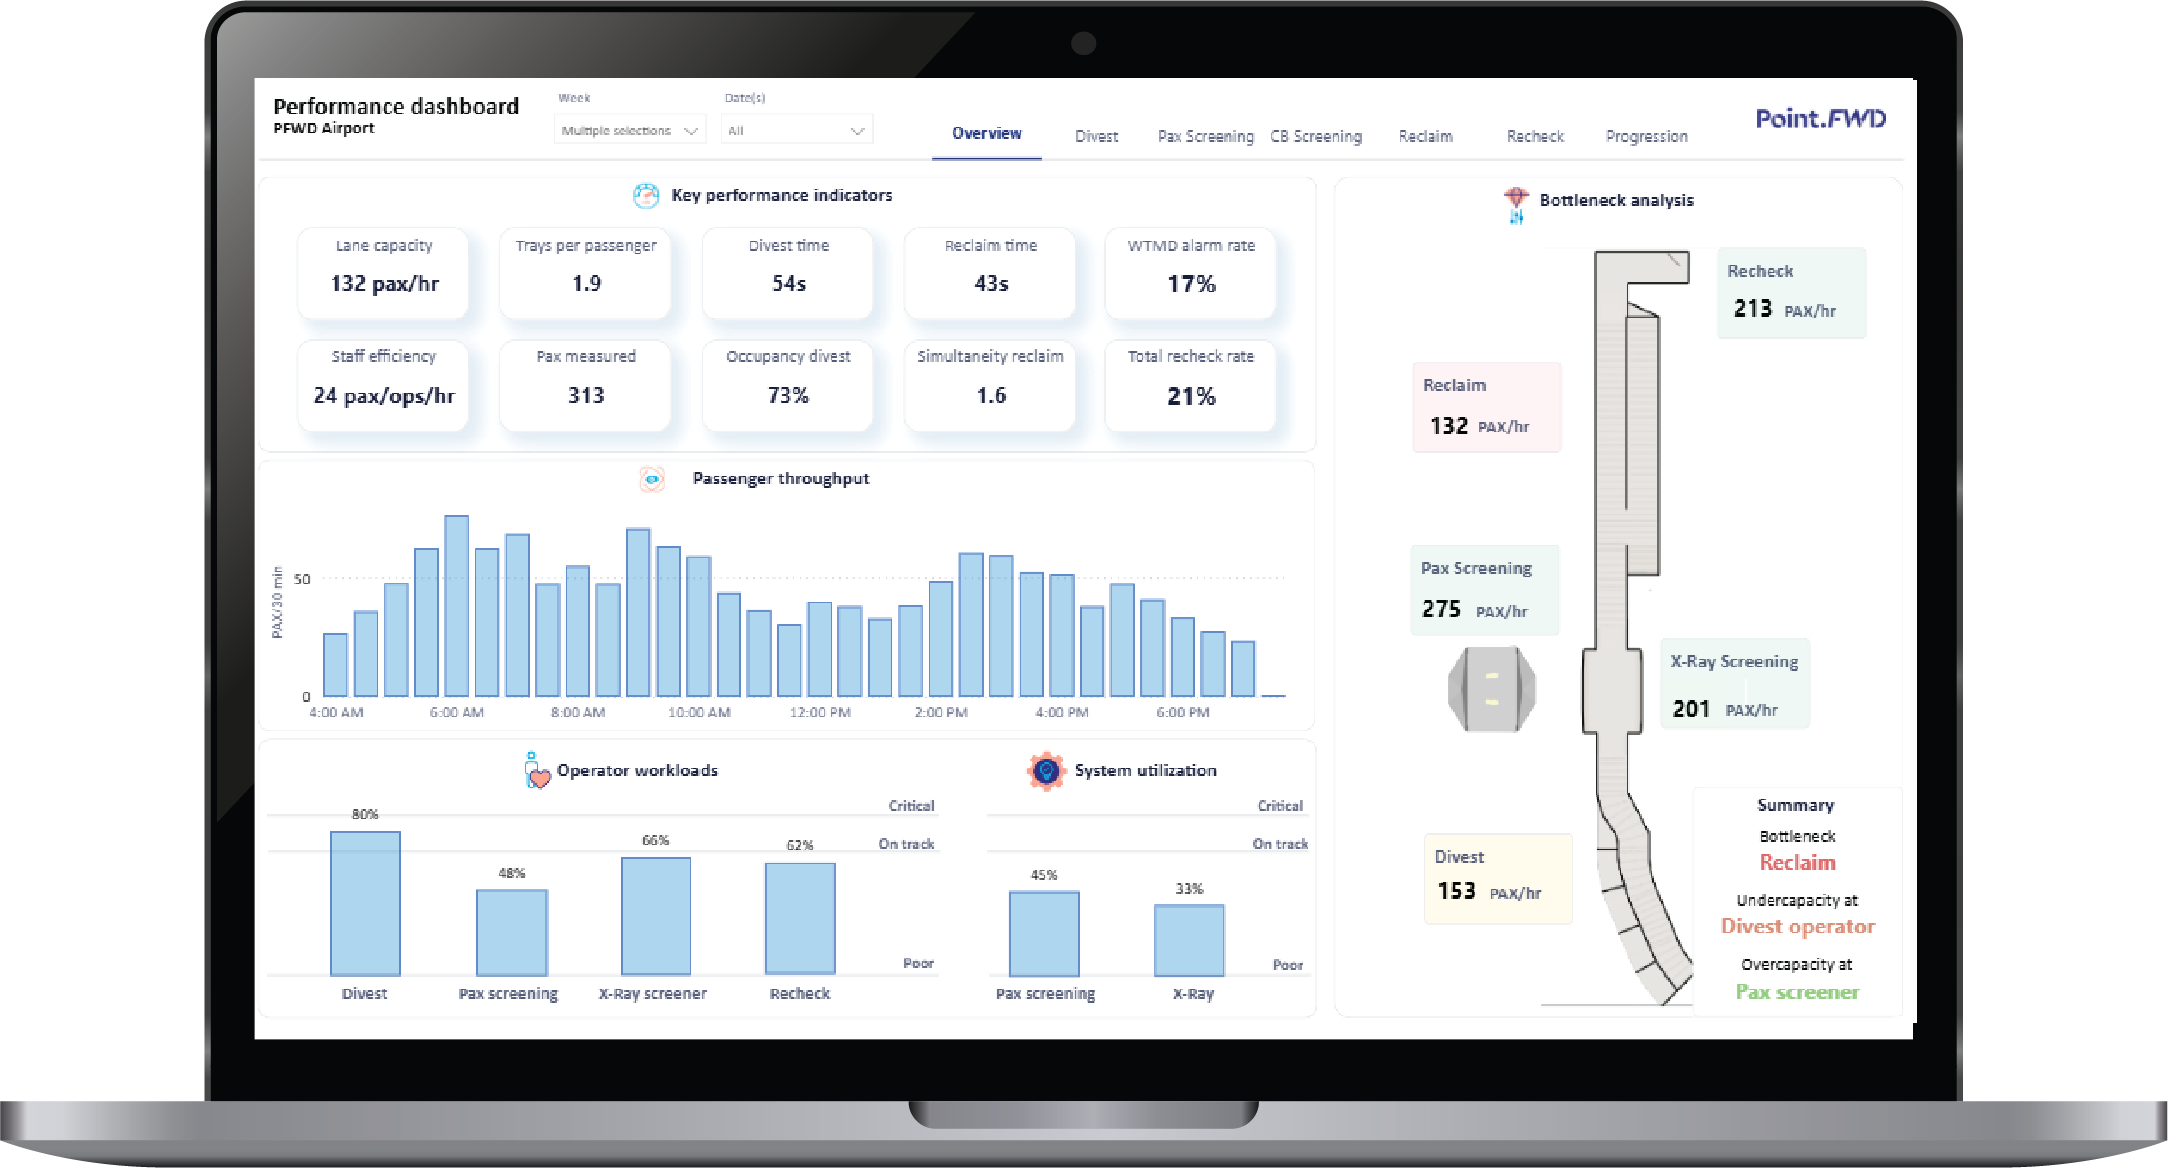Viewport: 2168px width, 1168px height.
Task: Switch to the Divest tab
Action: click(1096, 136)
